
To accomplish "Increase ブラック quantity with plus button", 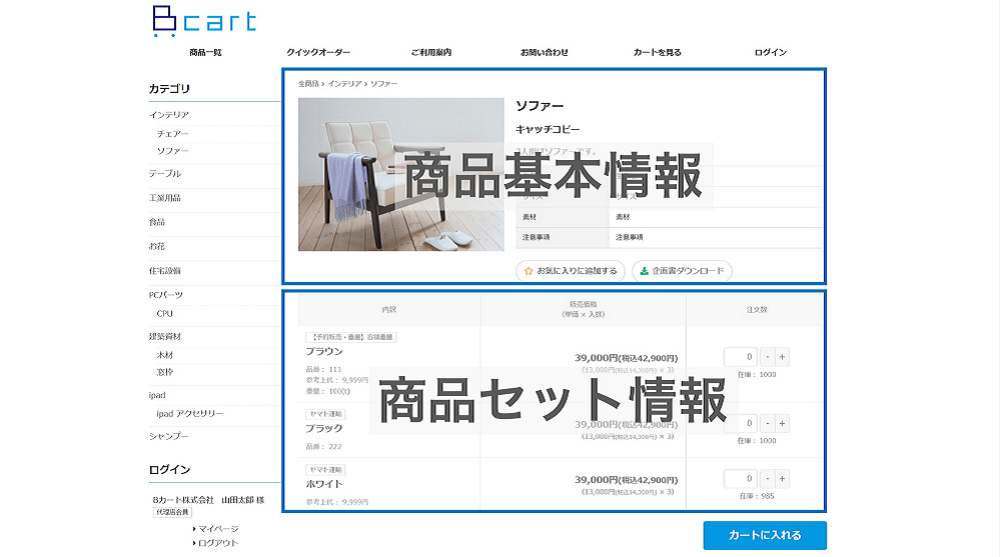I will (x=783, y=423).
